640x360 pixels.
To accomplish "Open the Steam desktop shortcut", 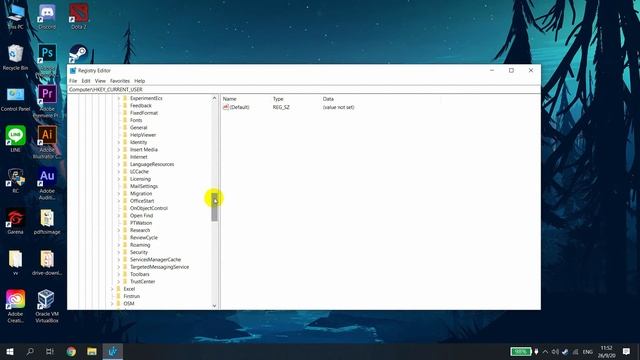I will pyautogui.click(x=78, y=53).
